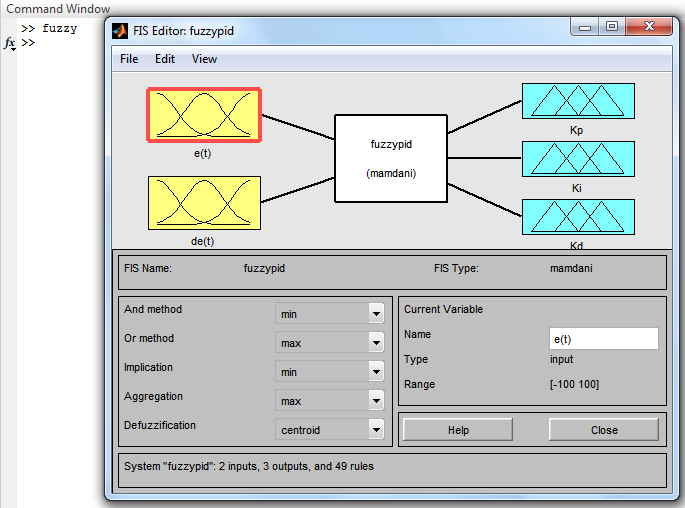Open the Edit menu

tap(165, 59)
